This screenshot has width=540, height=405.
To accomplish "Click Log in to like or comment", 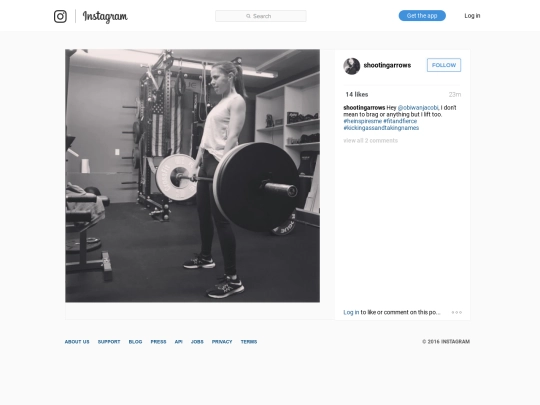I will [x=351, y=312].
